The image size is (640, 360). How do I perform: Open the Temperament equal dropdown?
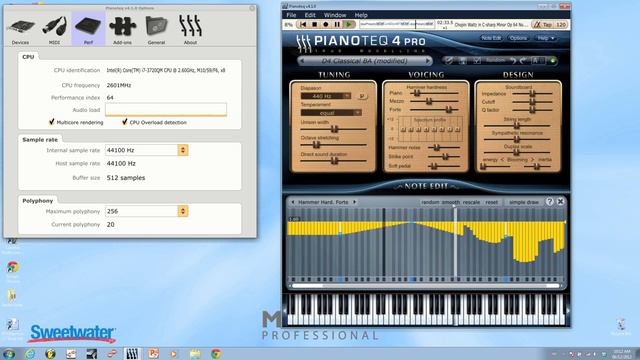point(331,113)
